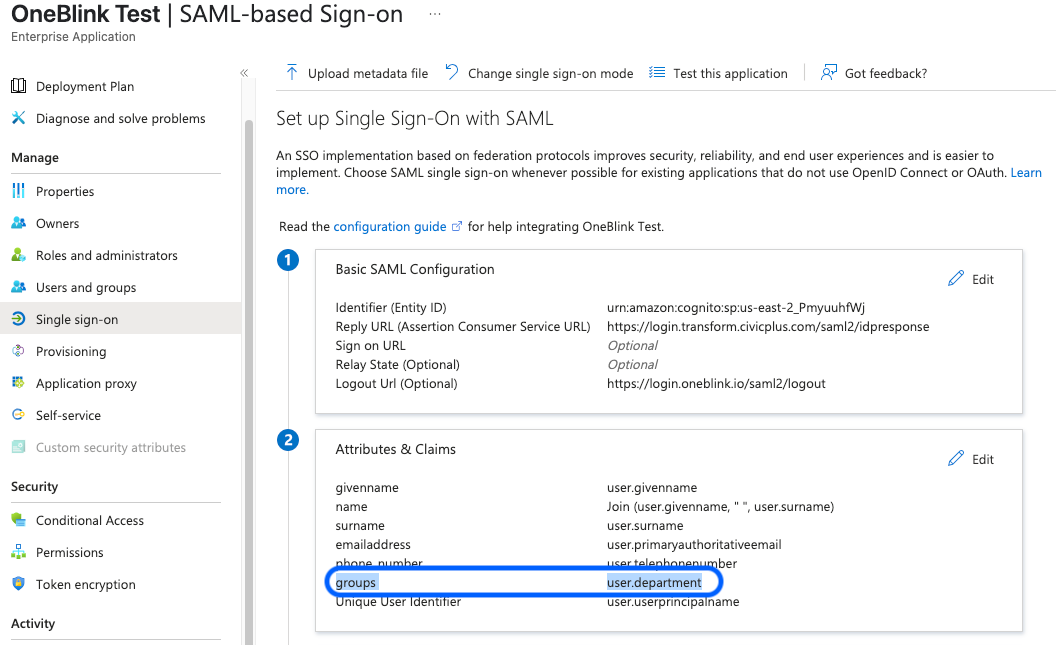Open Deployment Plan menu item
Image resolution: width=1056 pixels, height=645 pixels.
click(85, 86)
